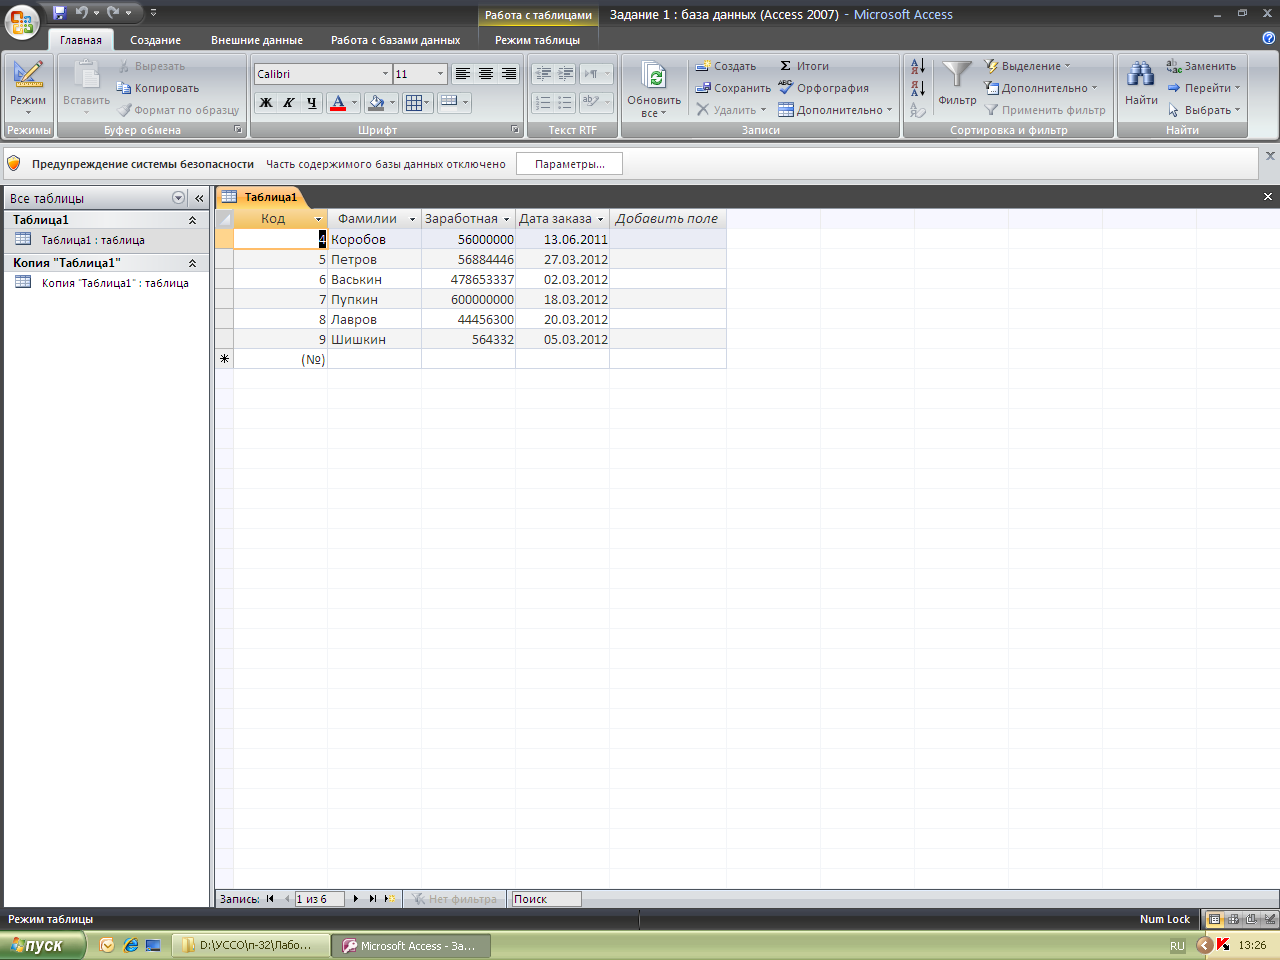
Task: Open the font color dropdown arrow
Action: coord(354,103)
